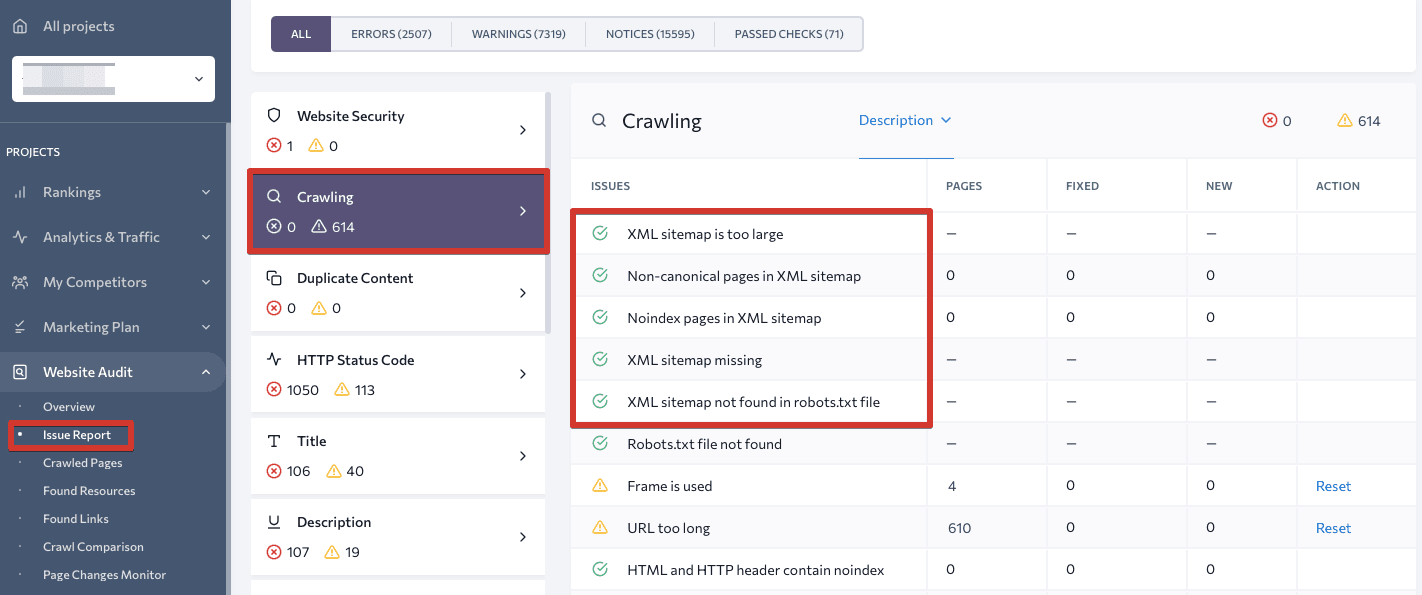Click the yellow warning icon showing 614 in header
The width and height of the screenshot is (1422, 595).
(x=1345, y=120)
